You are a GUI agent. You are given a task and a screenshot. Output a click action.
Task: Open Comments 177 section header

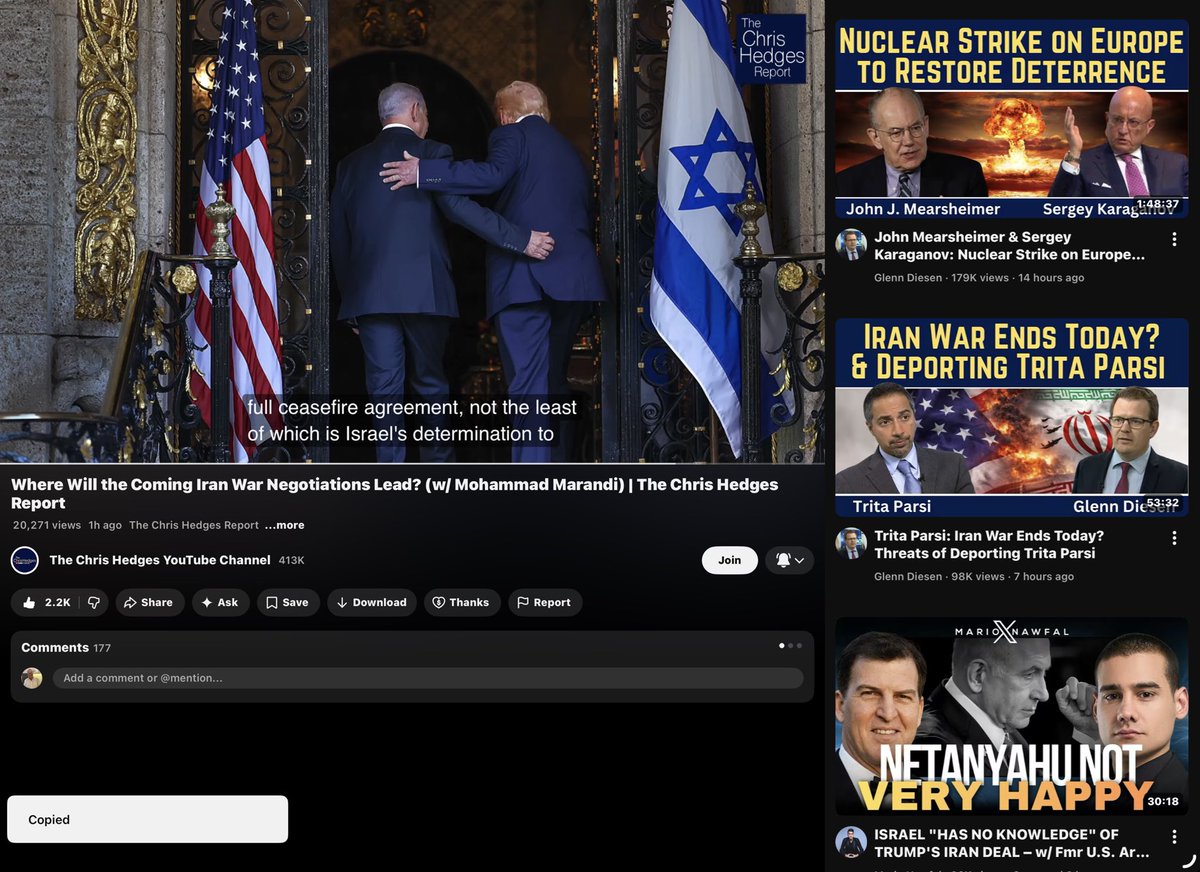pyautogui.click(x=66, y=648)
